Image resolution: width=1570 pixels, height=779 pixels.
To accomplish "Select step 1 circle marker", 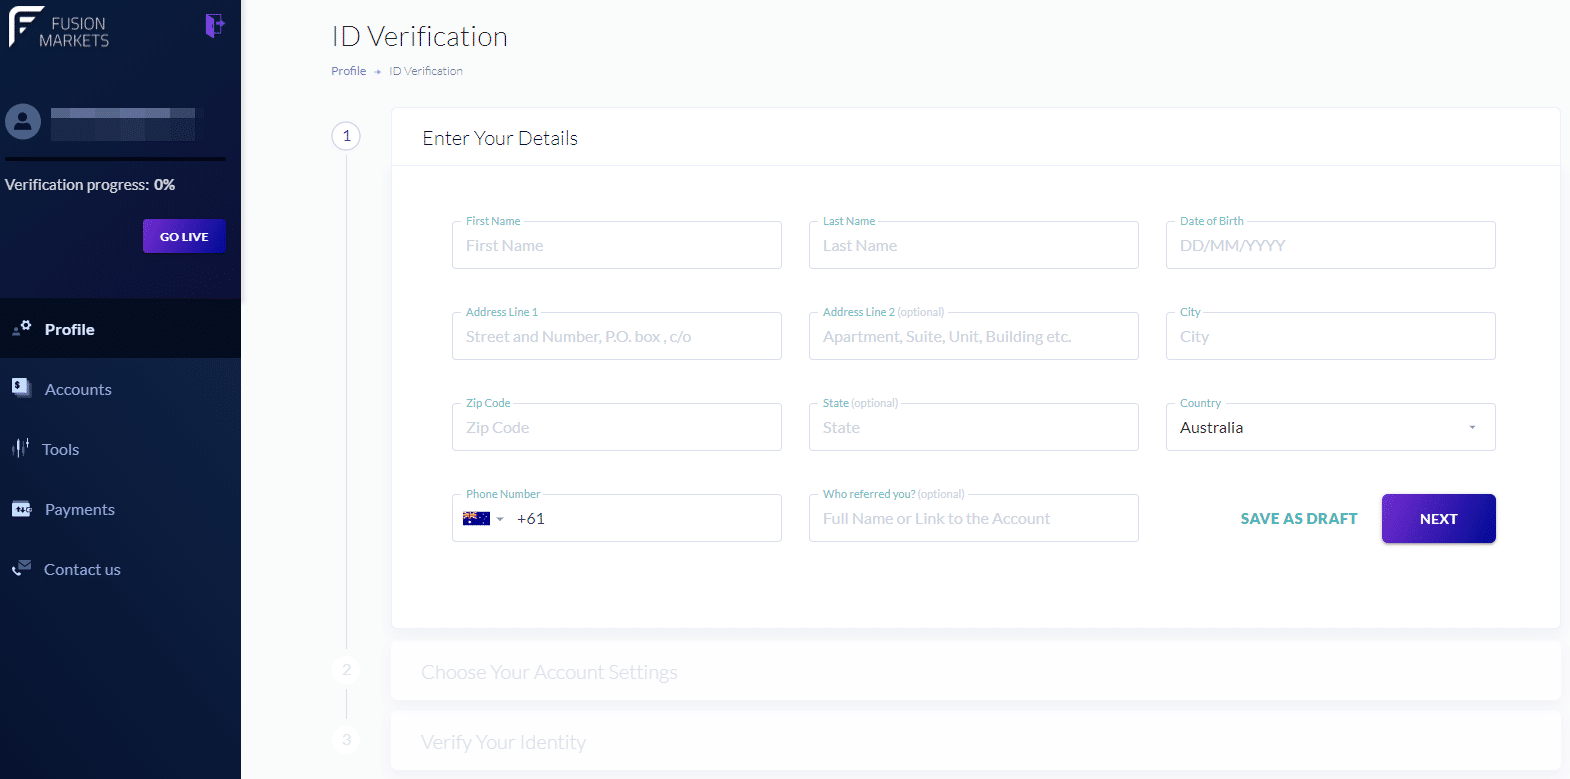I will click(x=346, y=136).
